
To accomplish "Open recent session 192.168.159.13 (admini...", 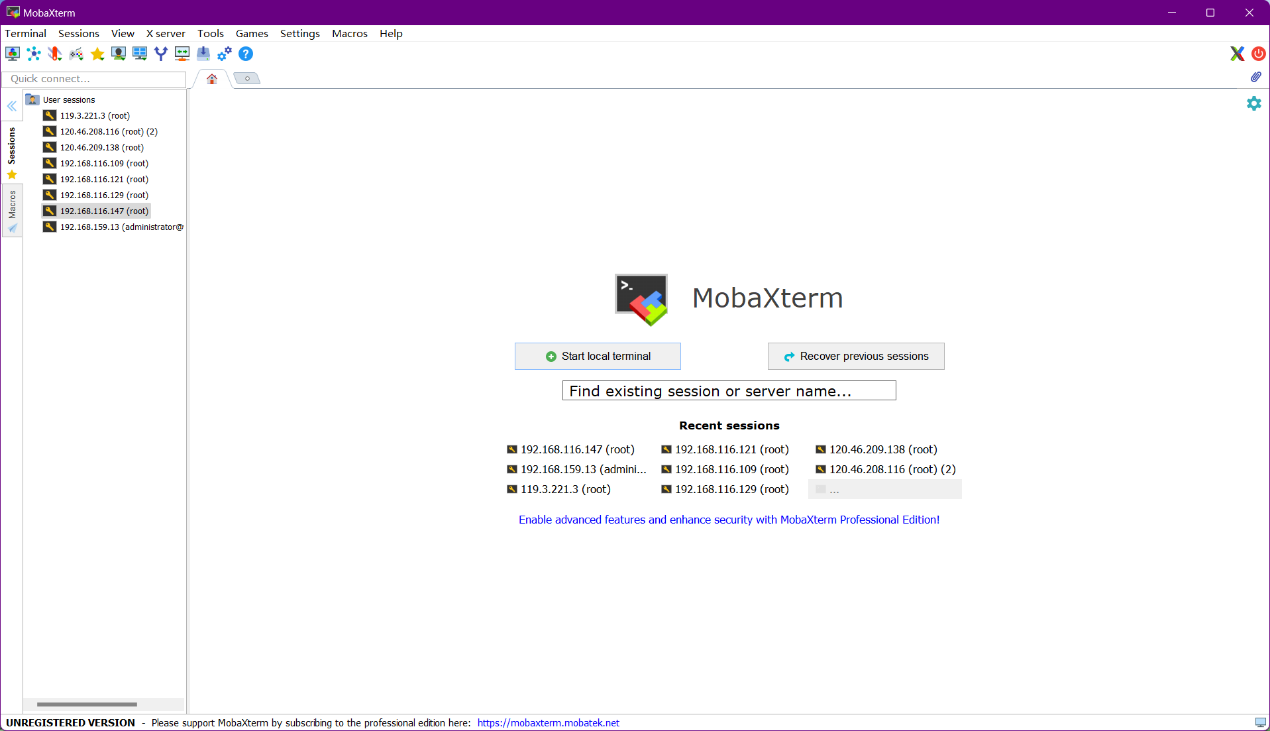I will [577, 469].
